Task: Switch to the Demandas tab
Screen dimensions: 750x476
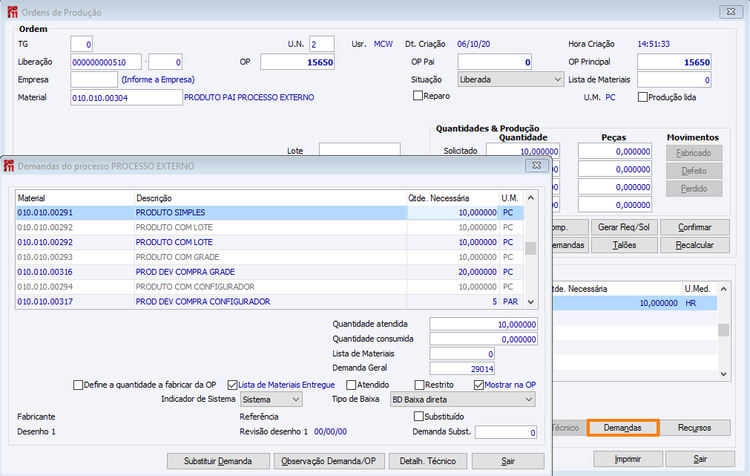Action: [622, 427]
